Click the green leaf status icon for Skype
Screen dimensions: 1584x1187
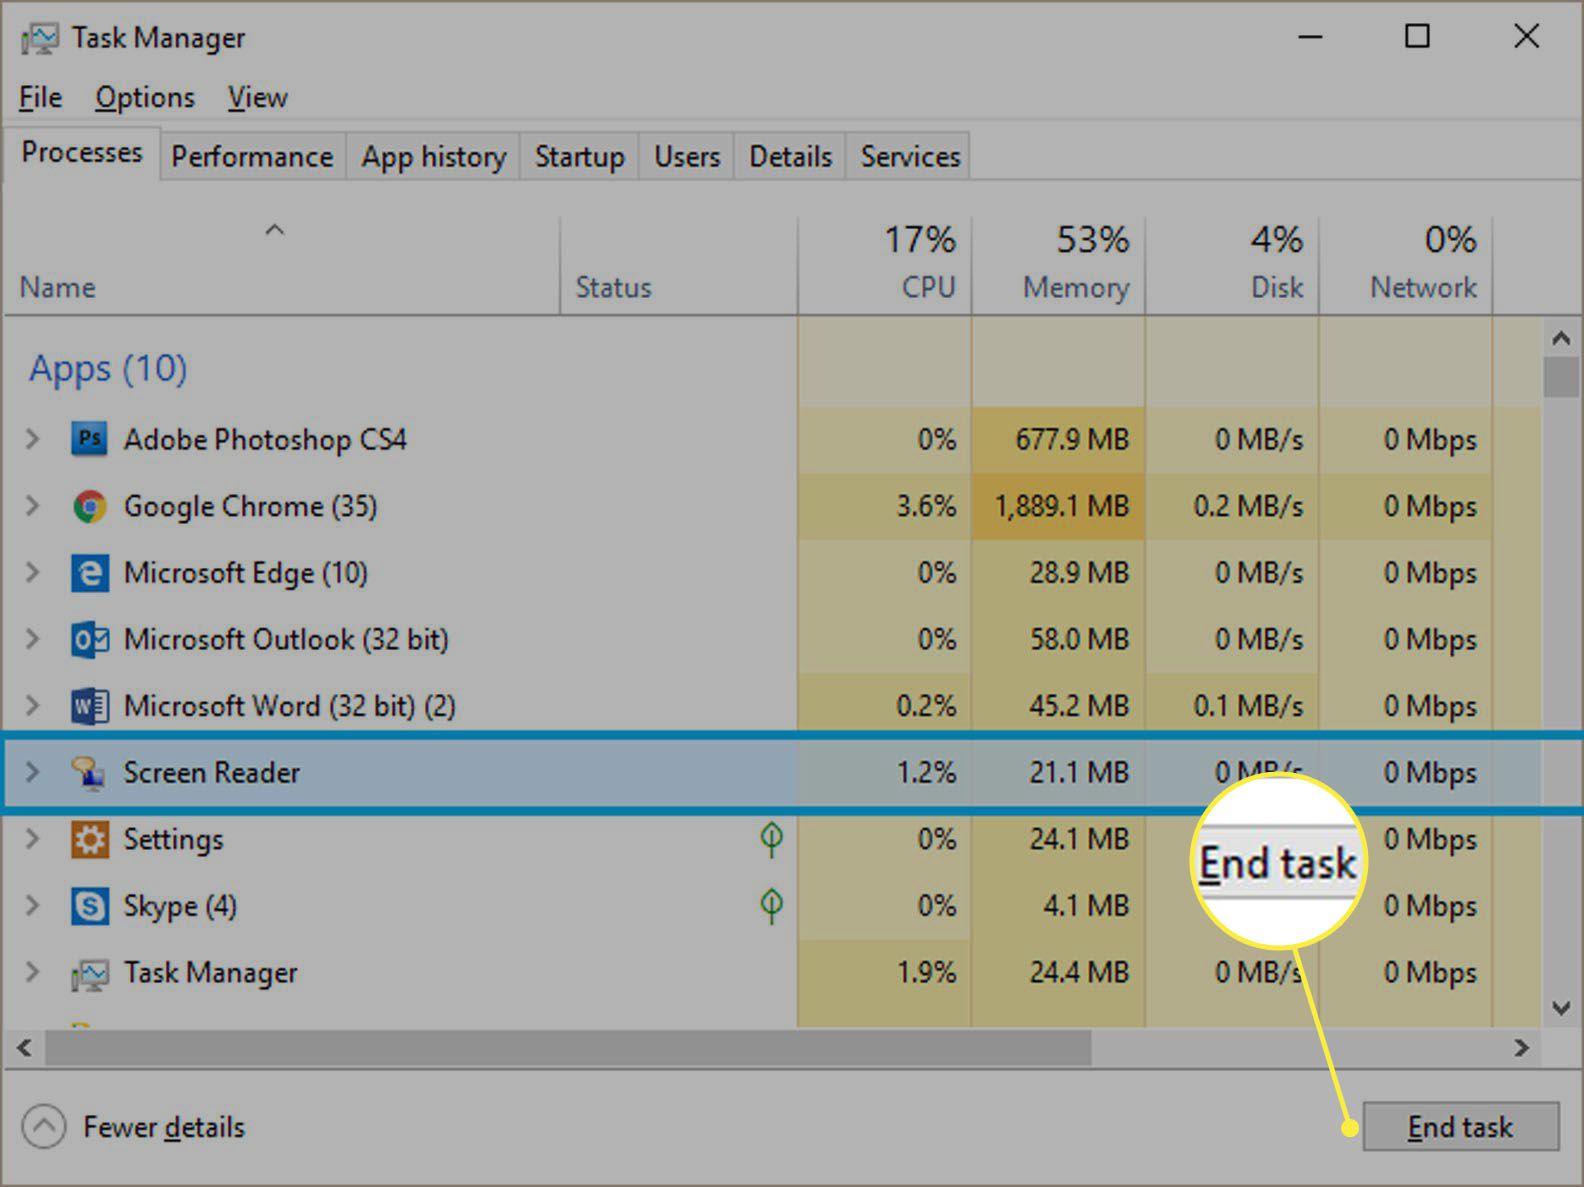pyautogui.click(x=771, y=905)
